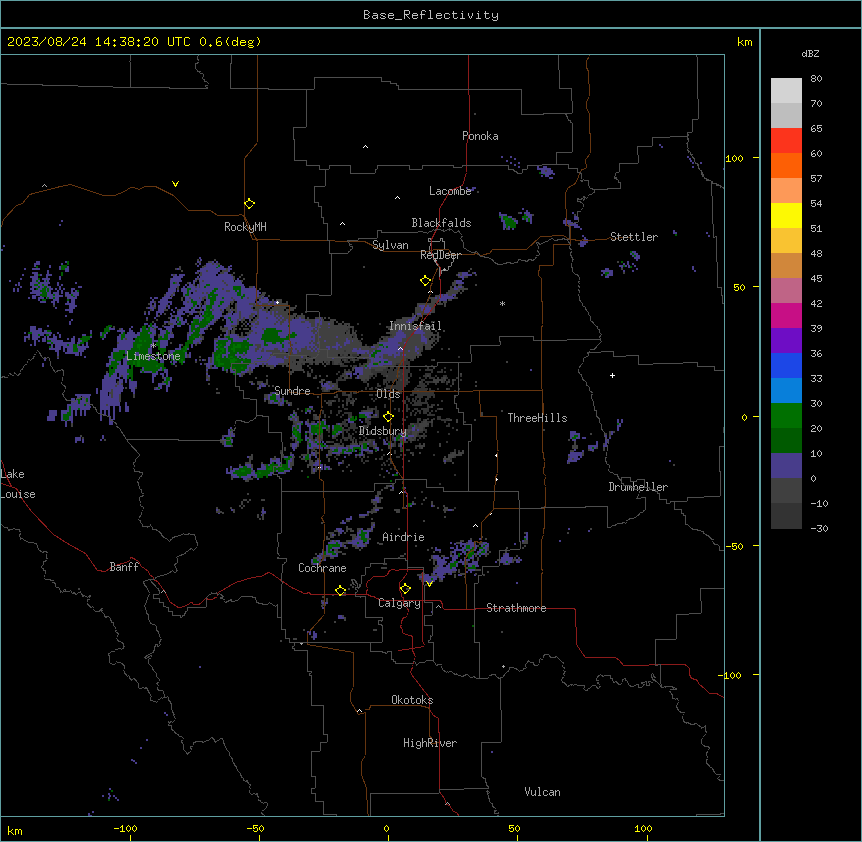Click the Banff label

click(x=124, y=567)
